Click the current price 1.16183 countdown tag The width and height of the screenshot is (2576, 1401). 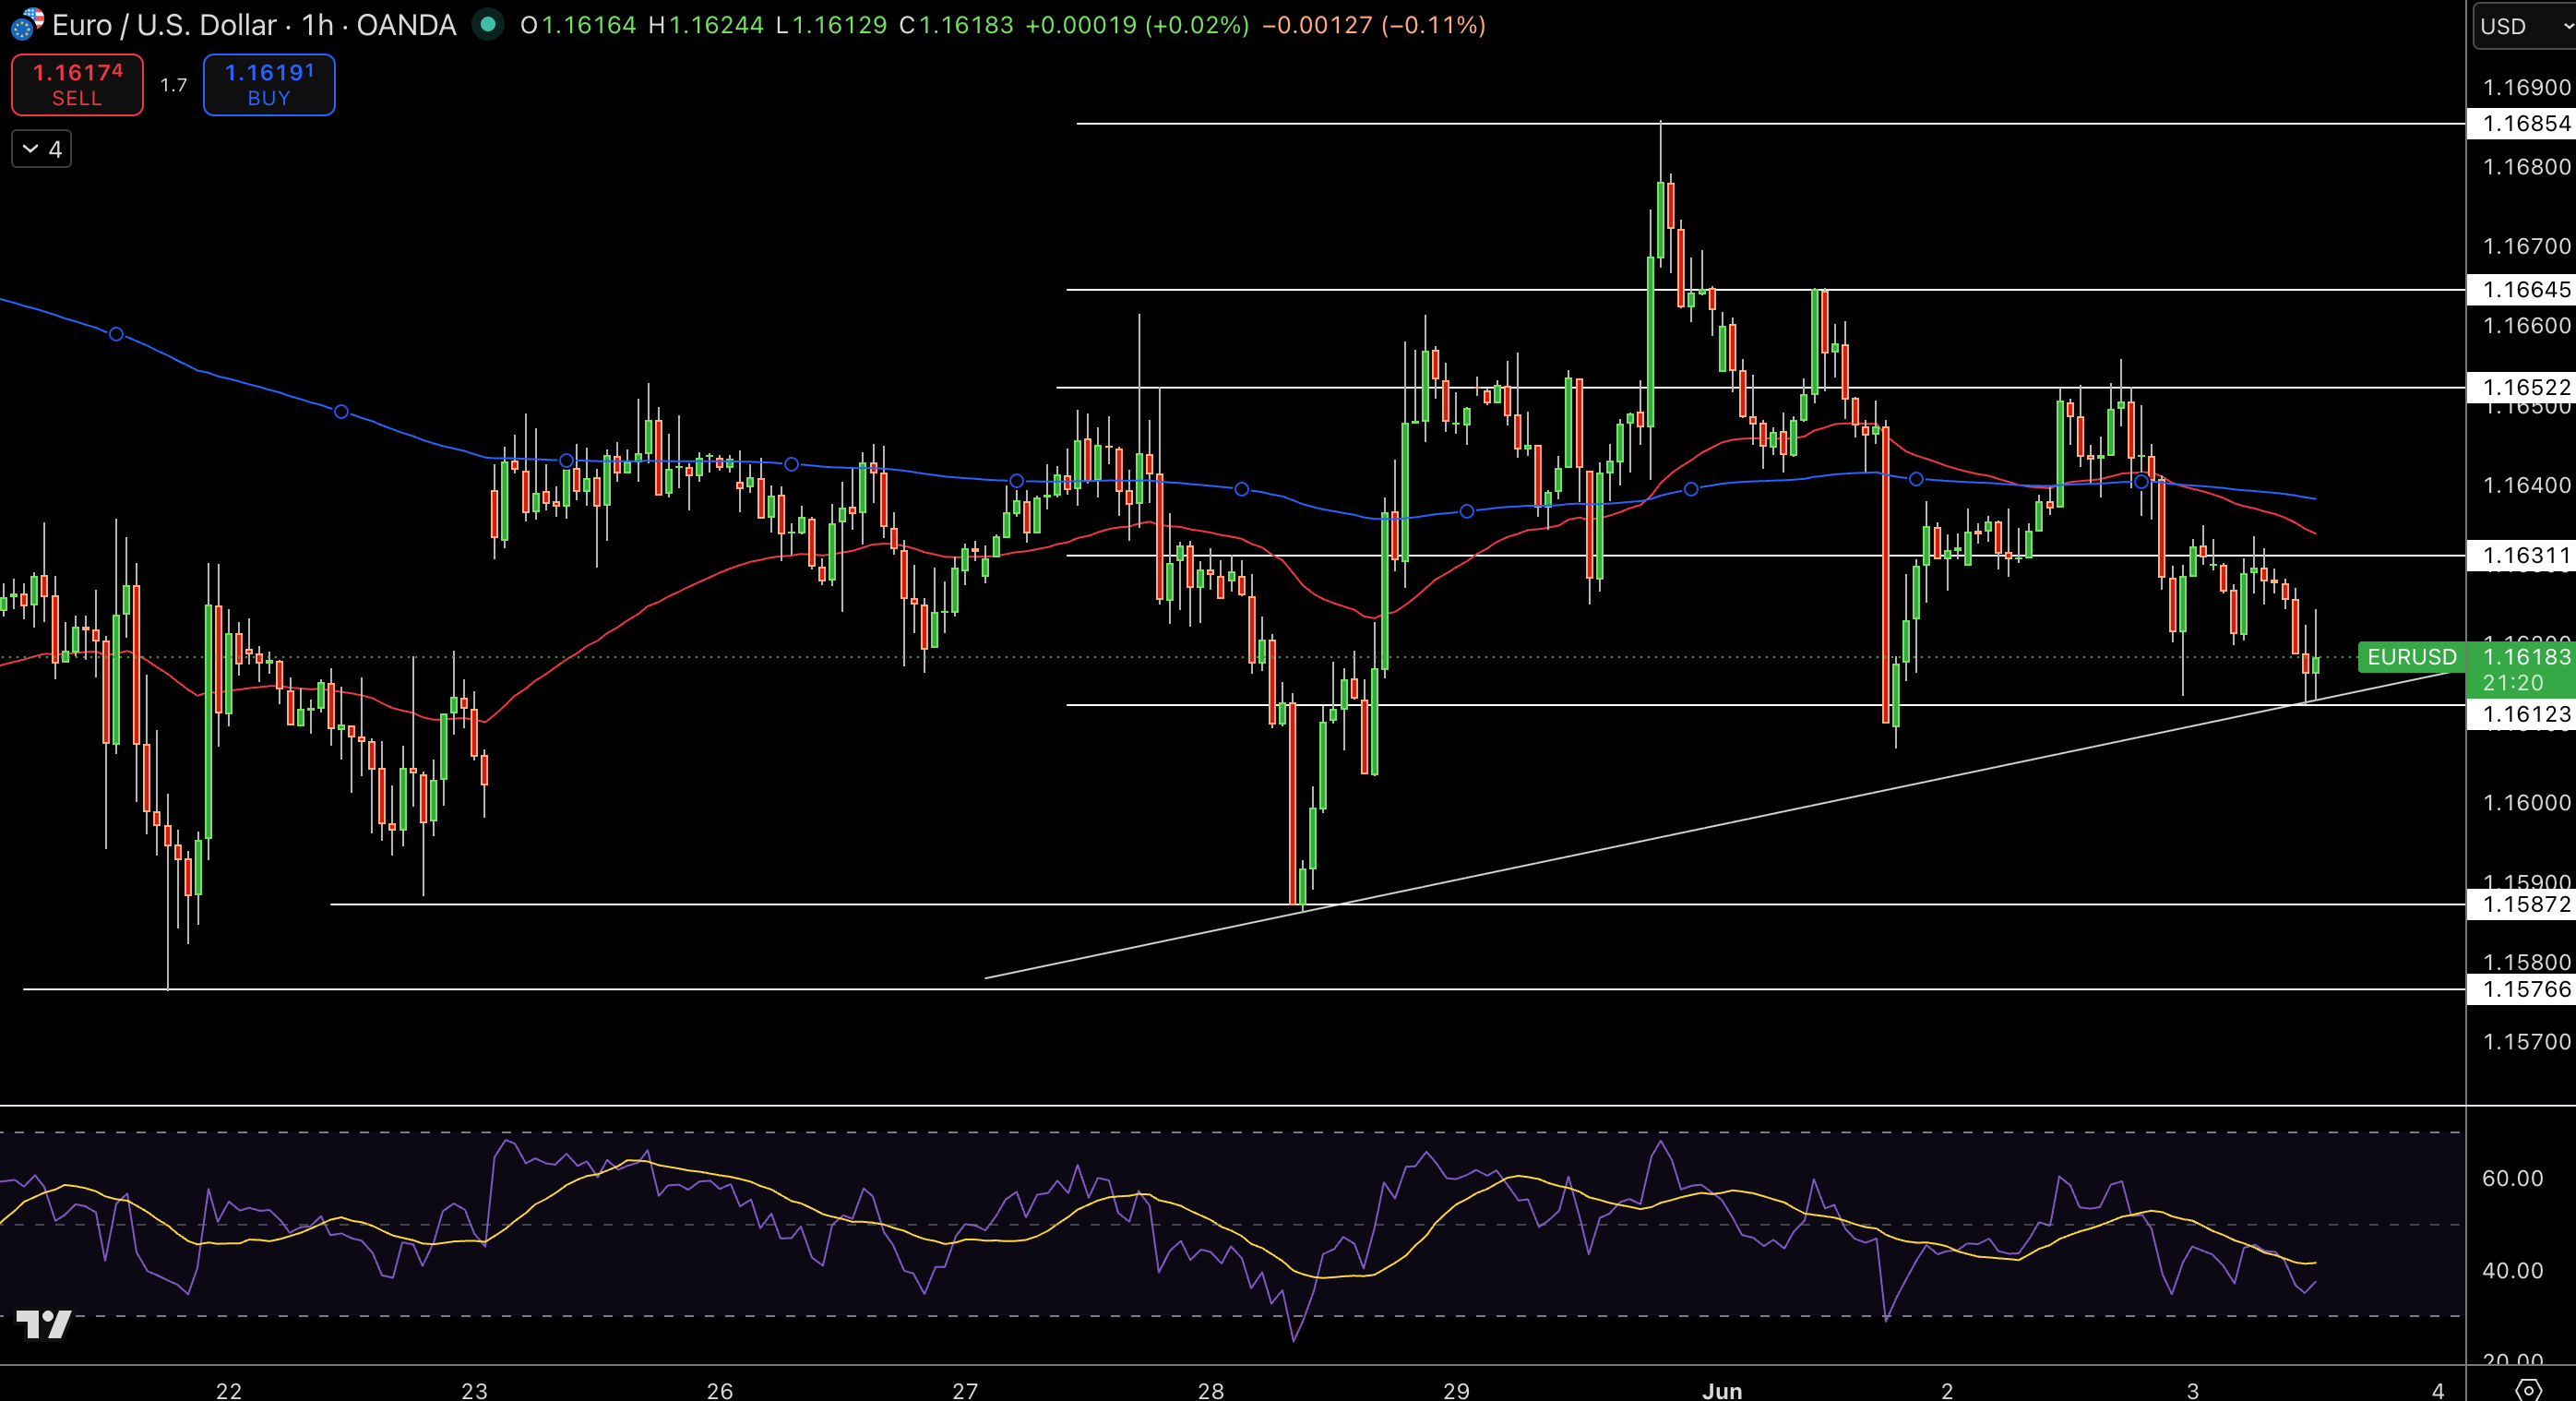[x=2521, y=669]
